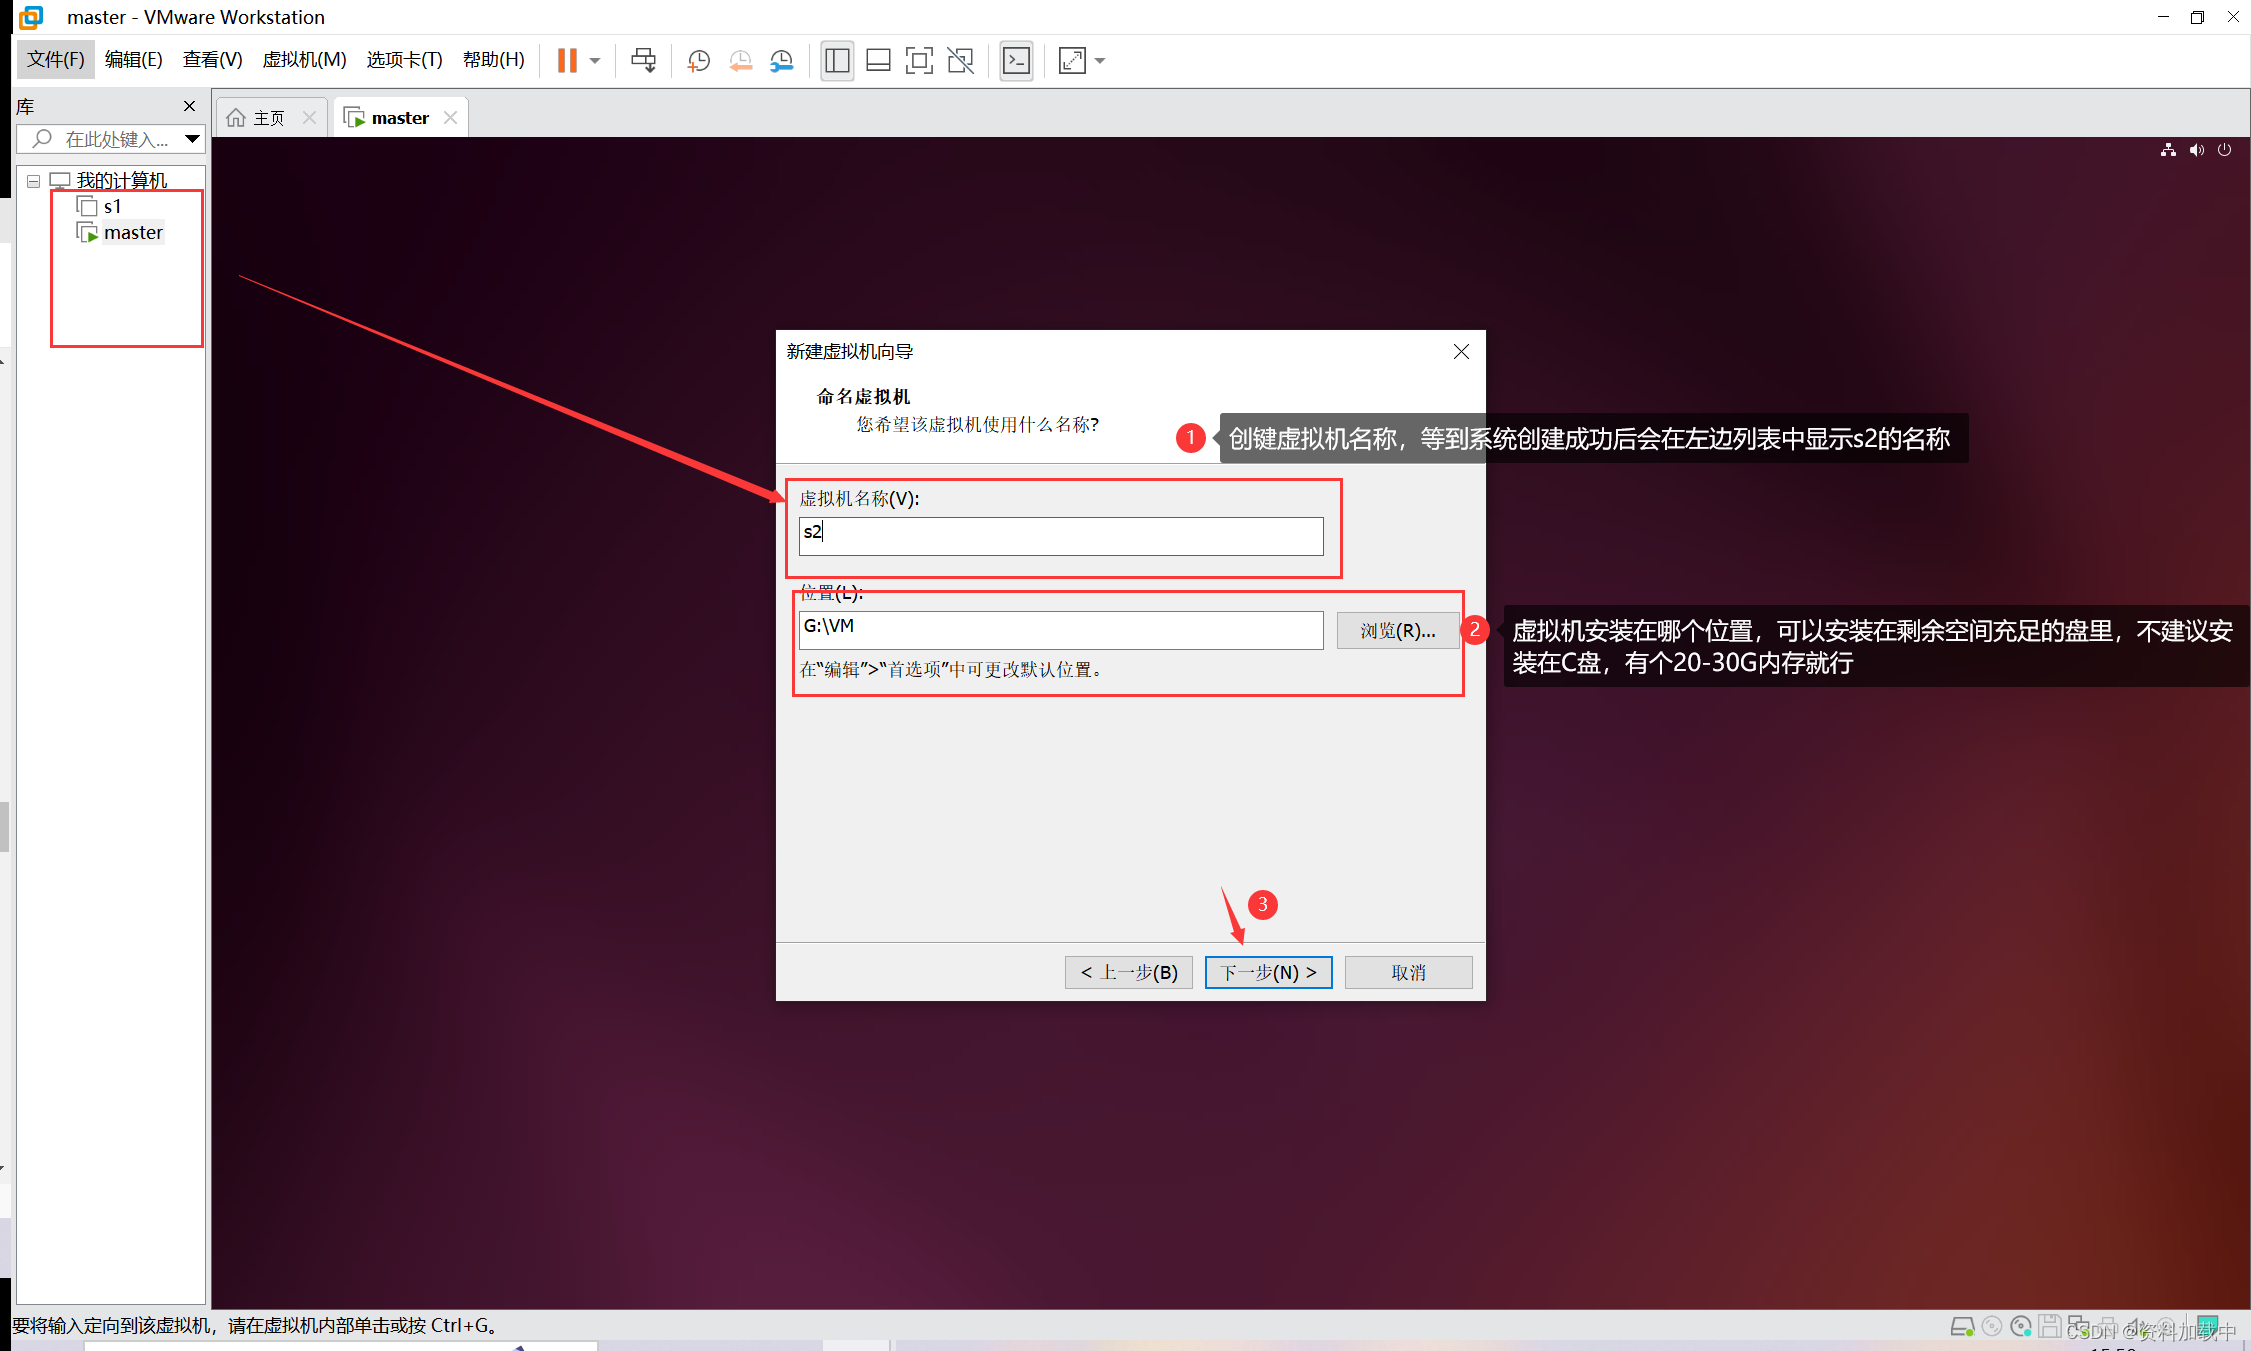
Task: Take a snapshot using the clock-plus icon
Action: pos(698,61)
